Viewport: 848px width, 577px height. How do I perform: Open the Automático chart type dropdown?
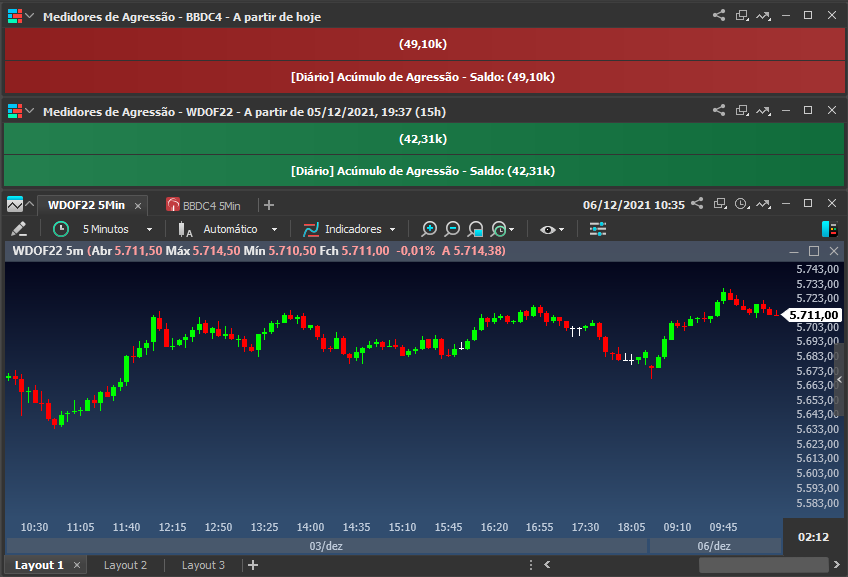(240, 229)
